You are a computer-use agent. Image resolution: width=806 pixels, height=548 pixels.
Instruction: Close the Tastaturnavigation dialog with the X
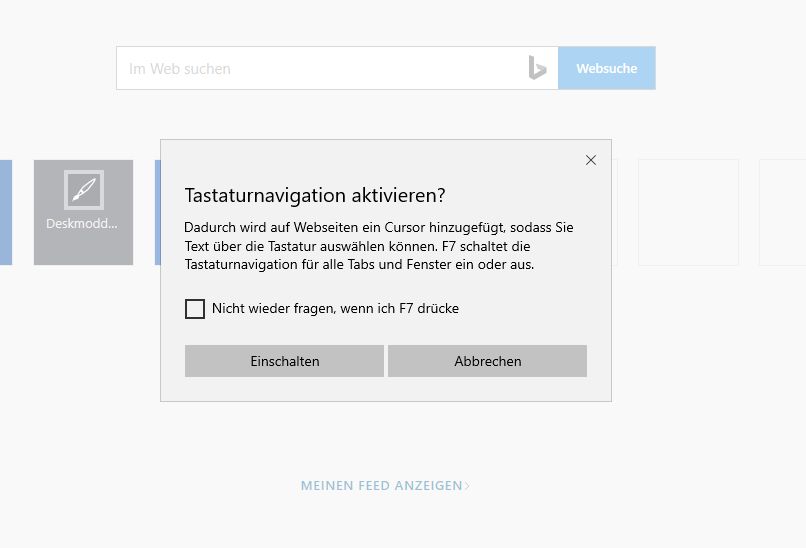(591, 160)
